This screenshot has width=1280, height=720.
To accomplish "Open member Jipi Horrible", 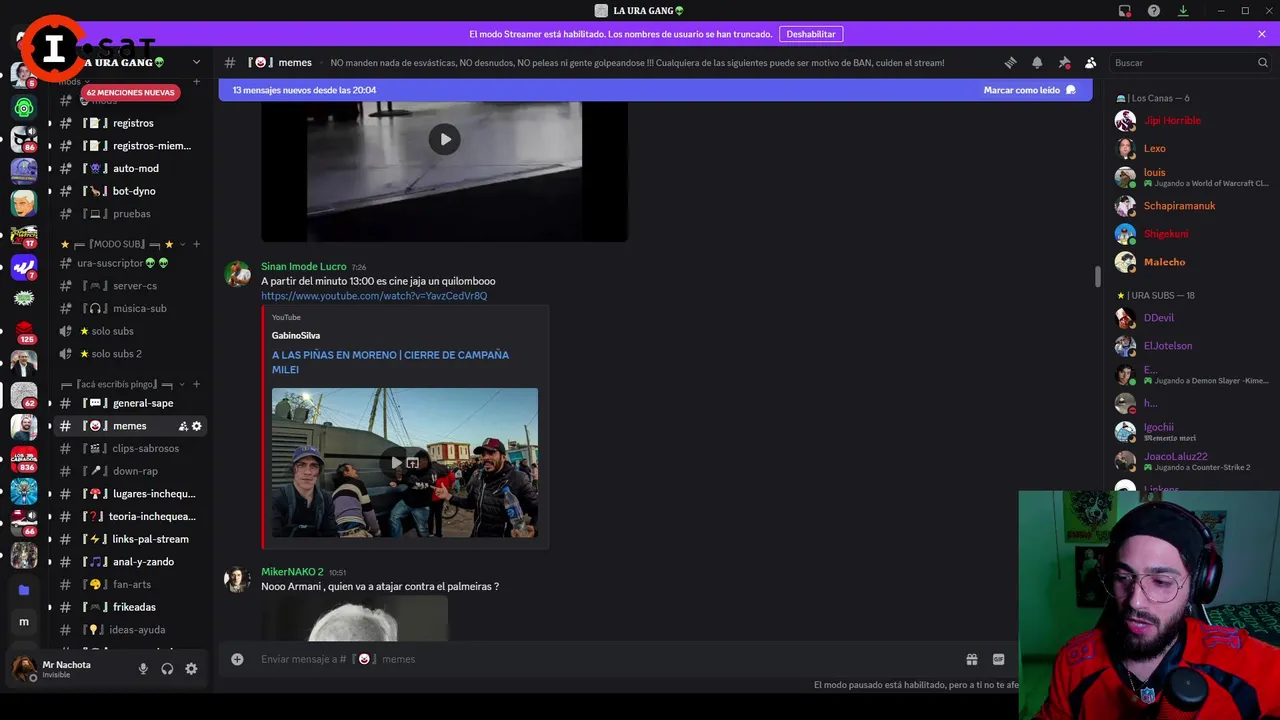I will [x=1172, y=120].
